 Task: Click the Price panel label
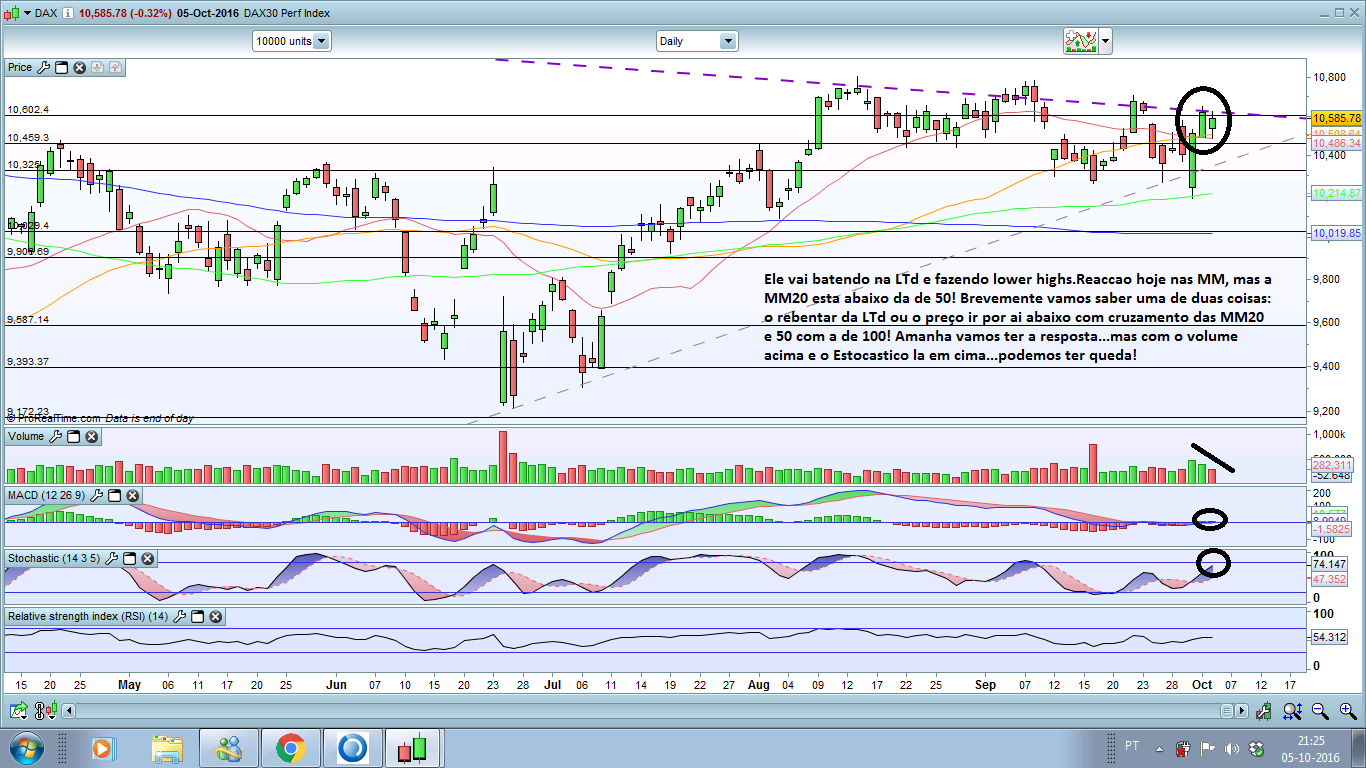click(x=20, y=68)
